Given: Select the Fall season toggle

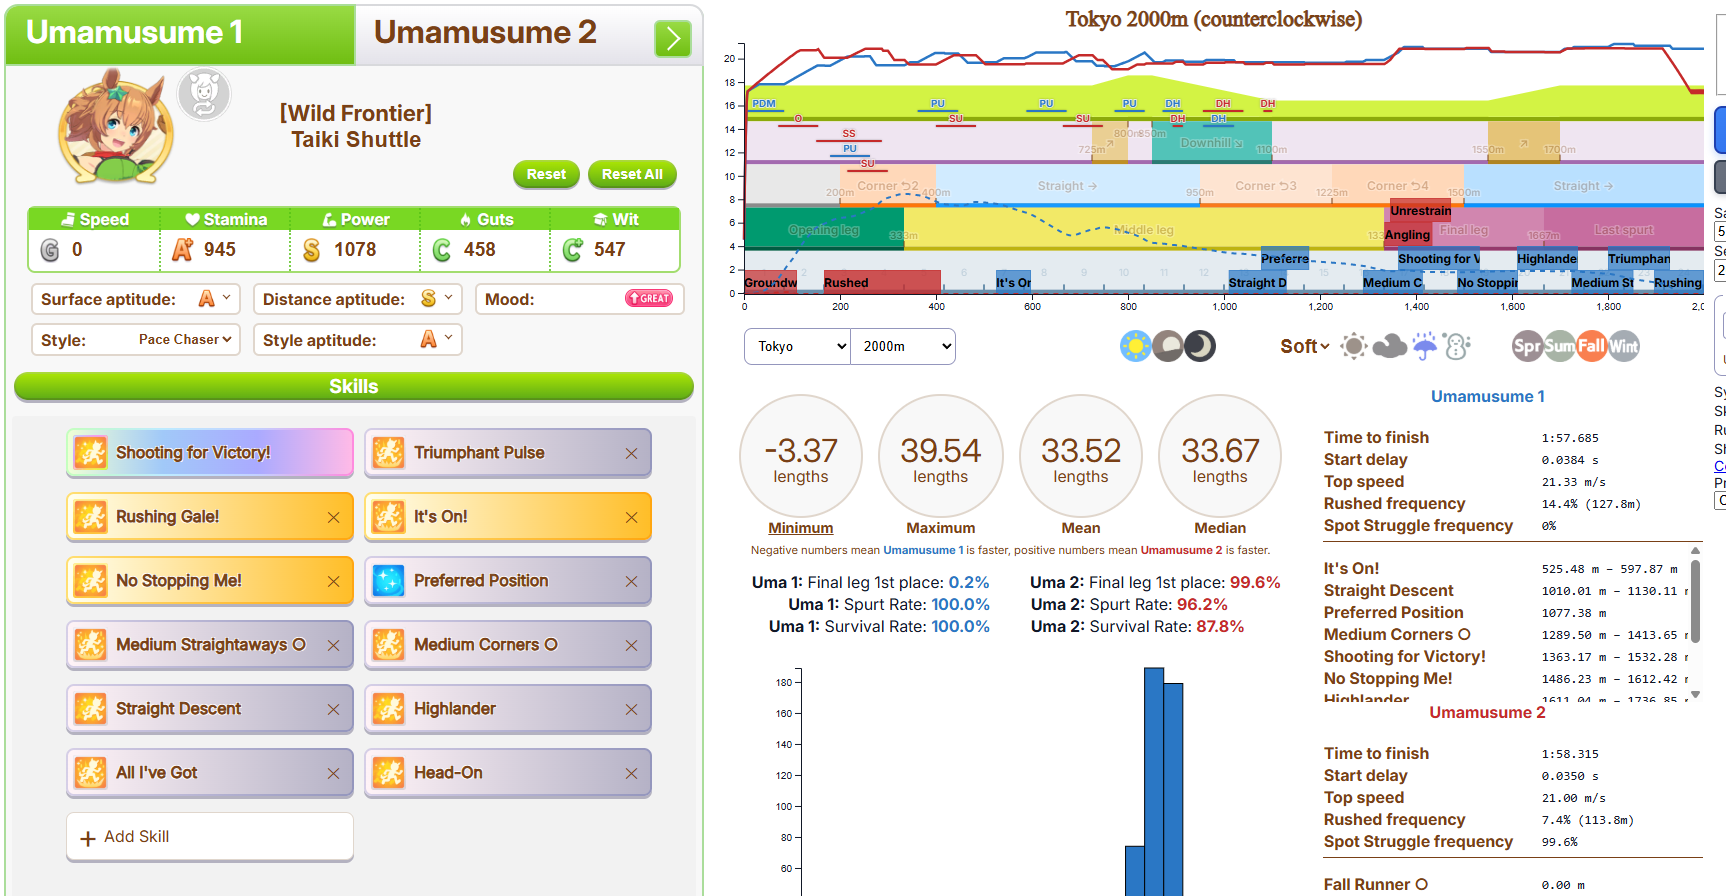Looking at the screenshot, I should point(1591,346).
